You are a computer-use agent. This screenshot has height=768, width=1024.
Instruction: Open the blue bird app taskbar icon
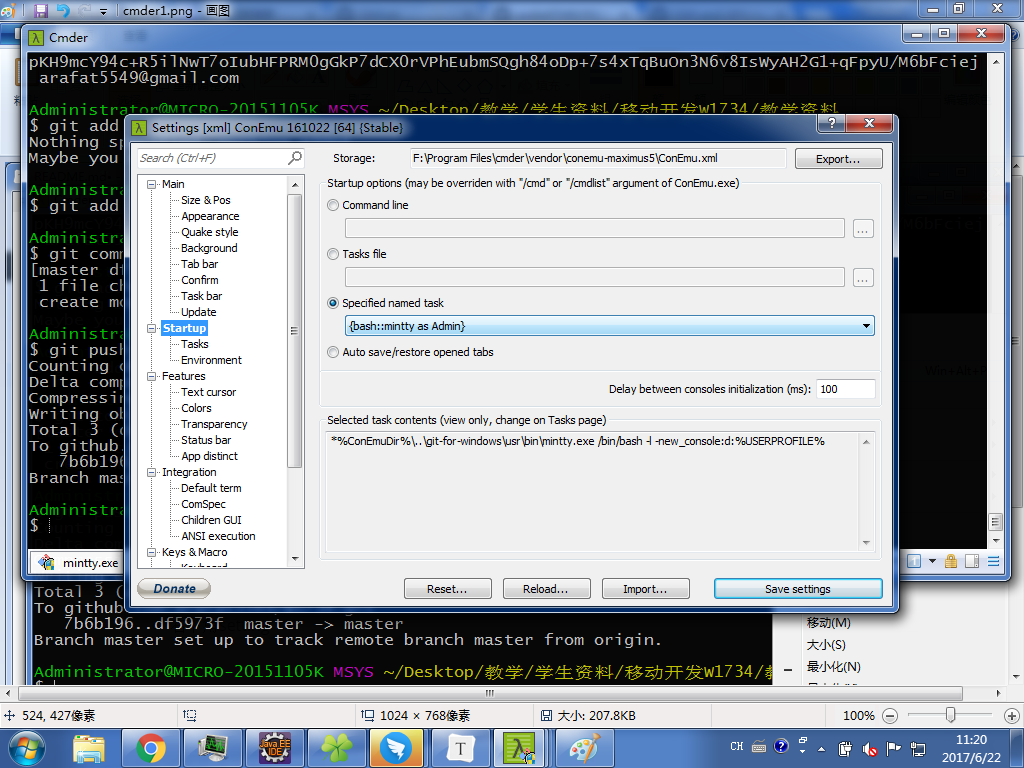point(398,748)
